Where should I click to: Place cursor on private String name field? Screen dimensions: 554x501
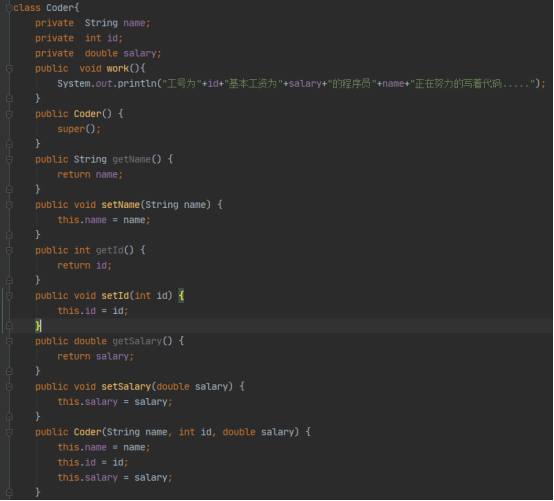(93, 23)
